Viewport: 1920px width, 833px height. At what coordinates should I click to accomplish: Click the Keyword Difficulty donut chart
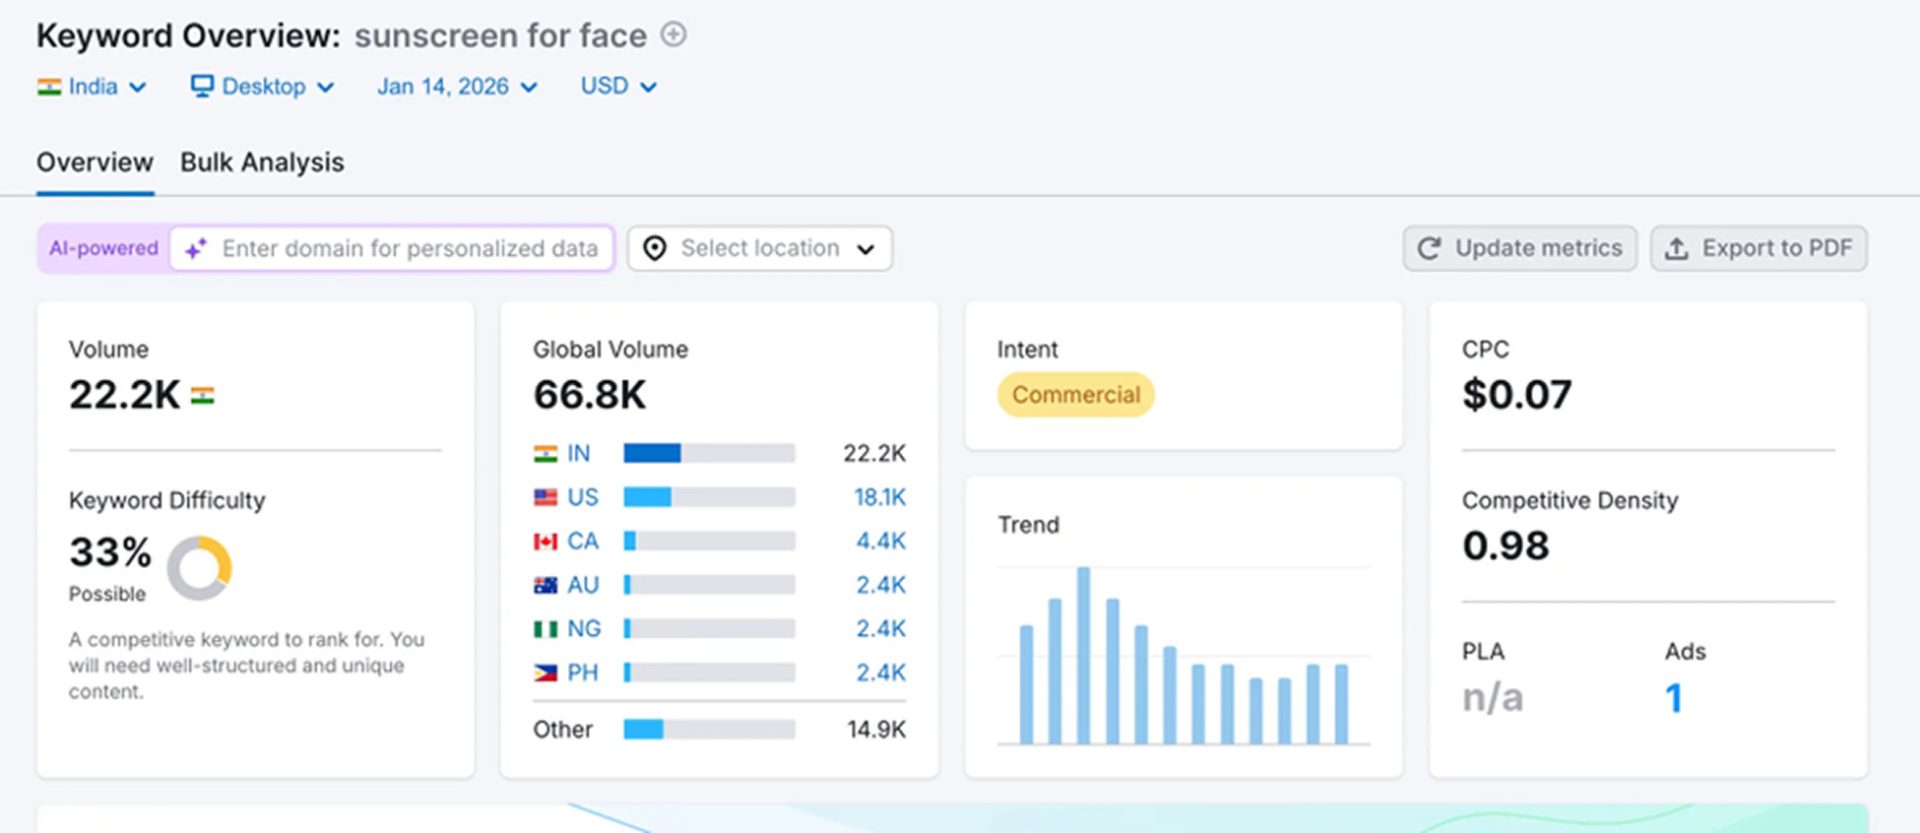199,568
